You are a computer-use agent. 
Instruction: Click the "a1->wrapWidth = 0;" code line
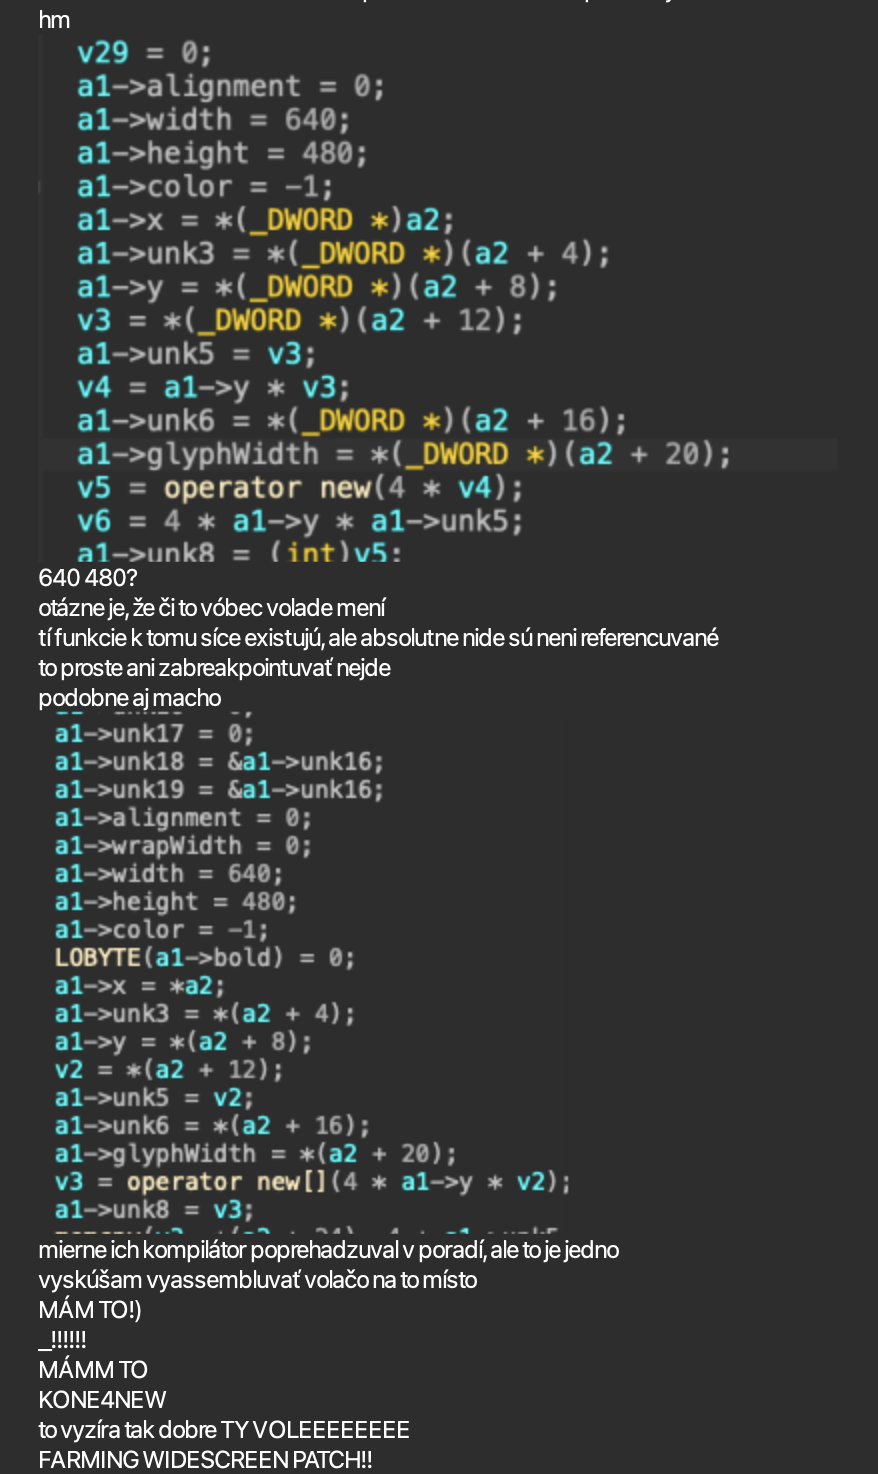point(183,846)
